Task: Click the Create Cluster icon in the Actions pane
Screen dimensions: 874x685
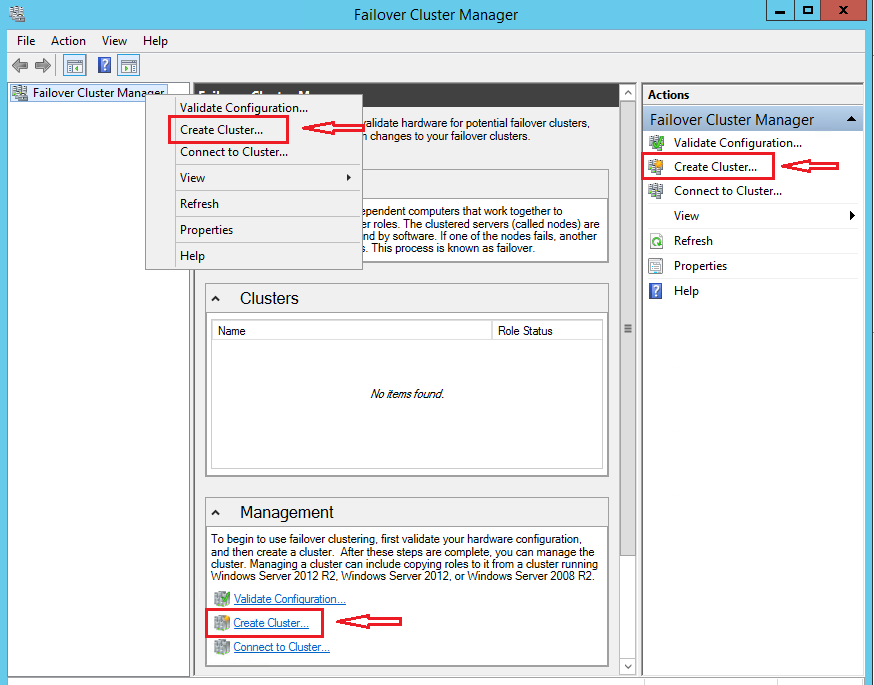Action: point(658,166)
